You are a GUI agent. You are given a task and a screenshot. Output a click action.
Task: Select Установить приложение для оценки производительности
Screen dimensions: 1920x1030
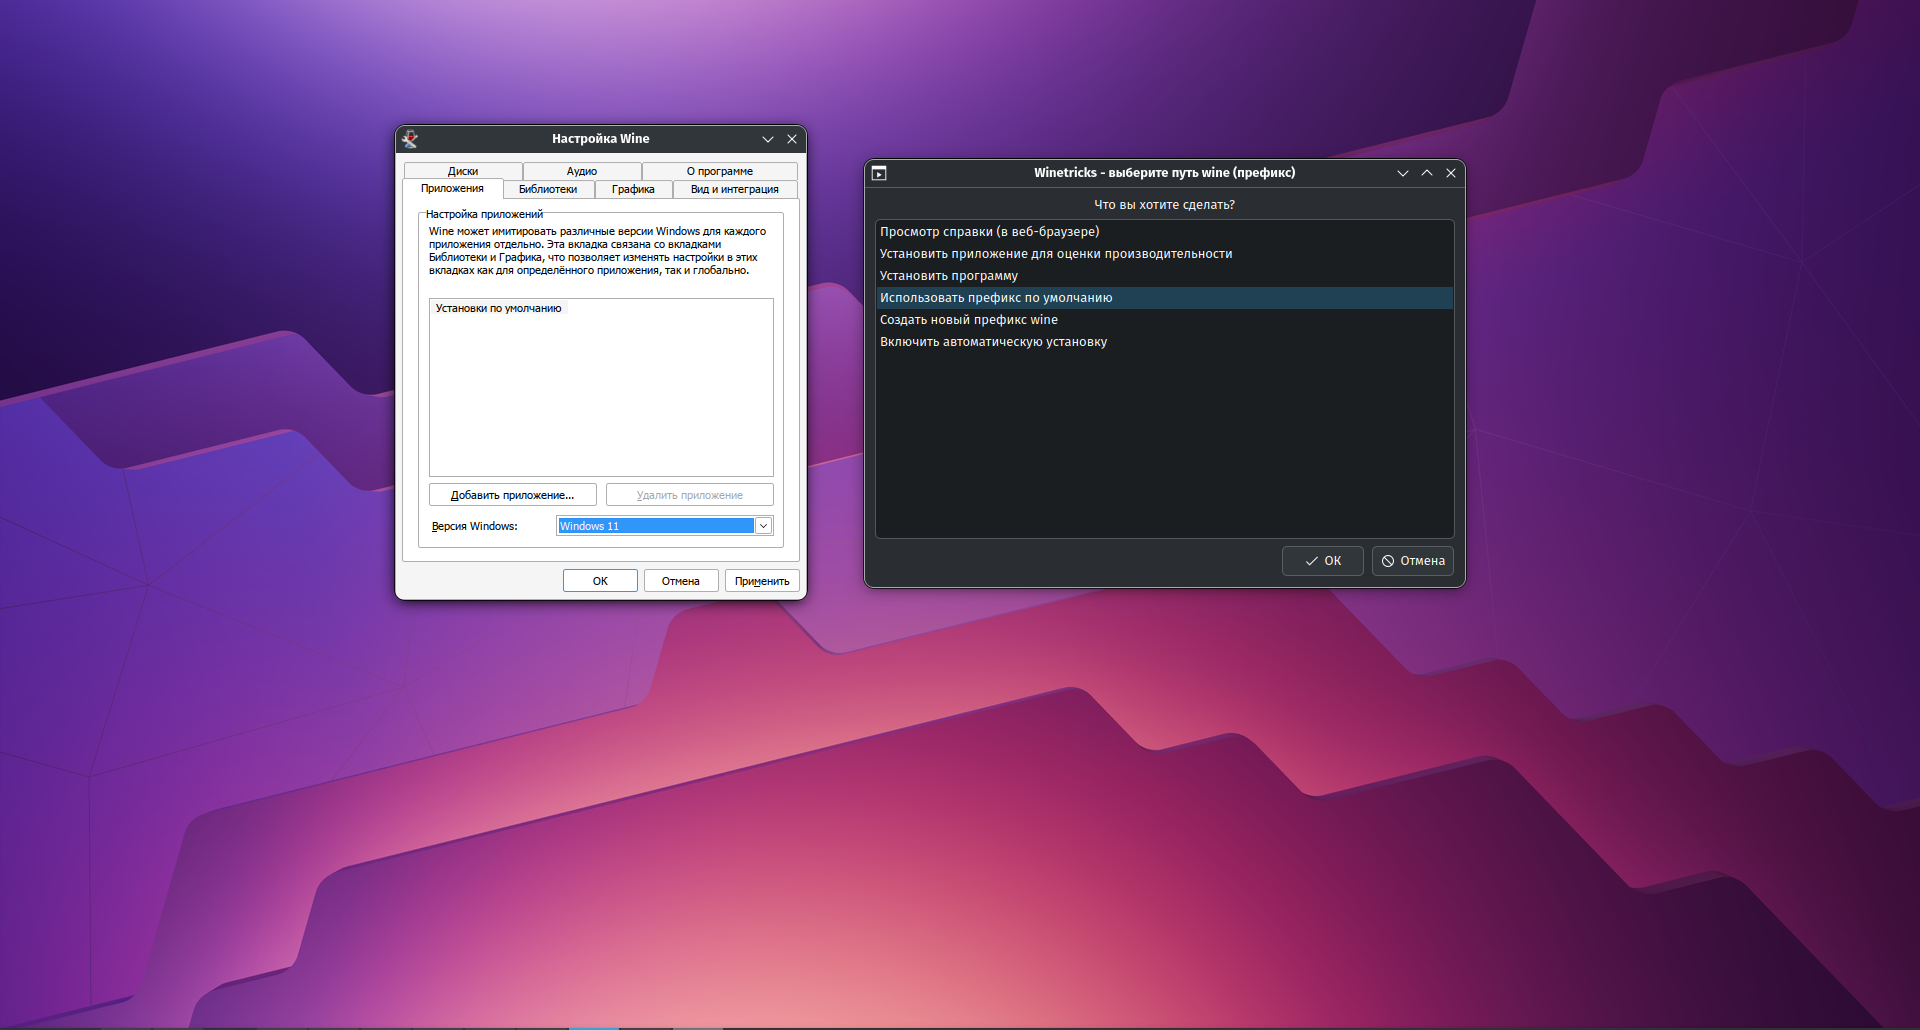[1165, 254]
